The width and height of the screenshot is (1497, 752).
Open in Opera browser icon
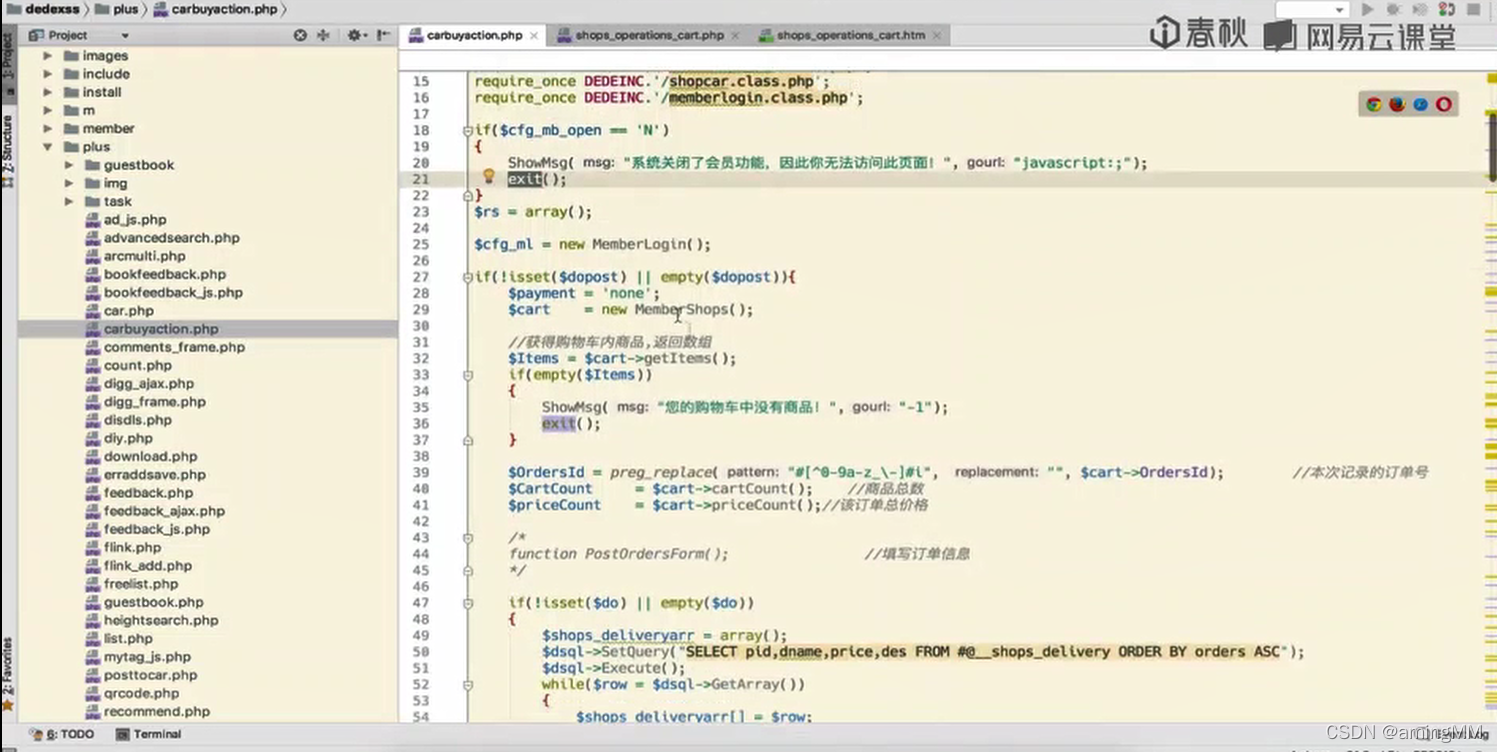pyautogui.click(x=1444, y=104)
